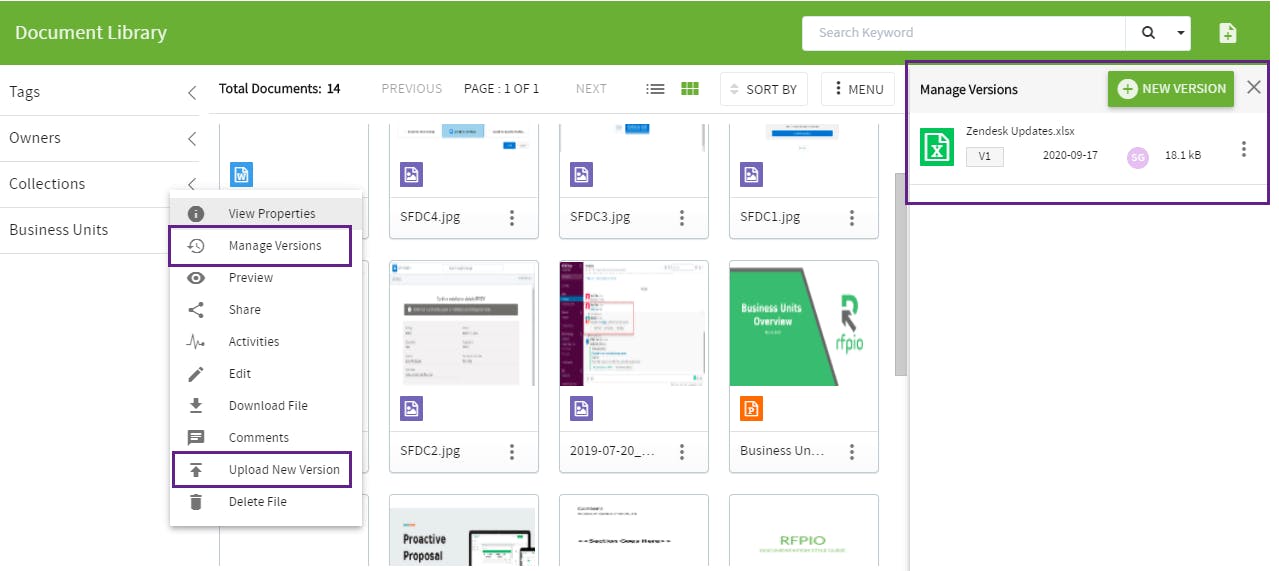The height and width of the screenshot is (571, 1279).
Task: Close the Manage Versions panel
Action: click(1254, 87)
